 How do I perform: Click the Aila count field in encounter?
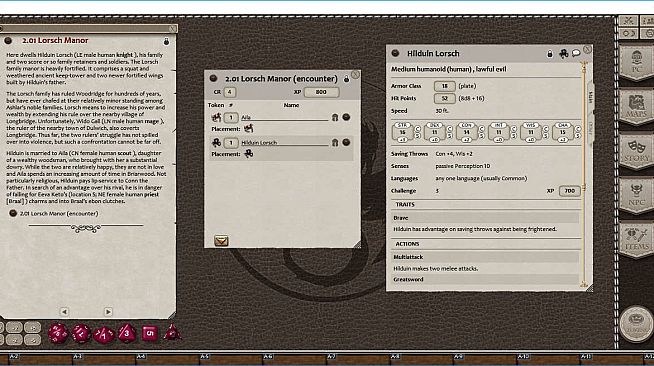coord(231,118)
